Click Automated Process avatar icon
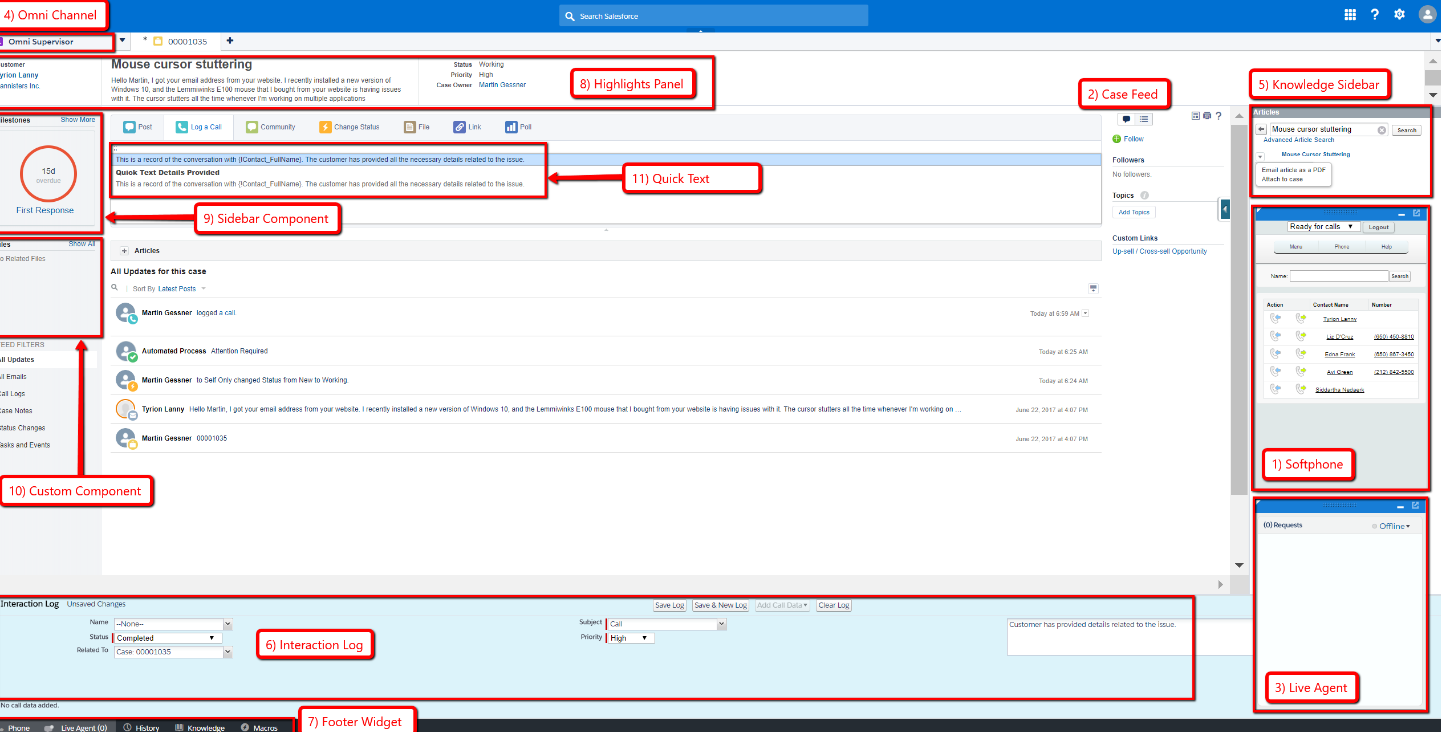Image resolution: width=1441 pixels, height=732 pixels. (126, 351)
